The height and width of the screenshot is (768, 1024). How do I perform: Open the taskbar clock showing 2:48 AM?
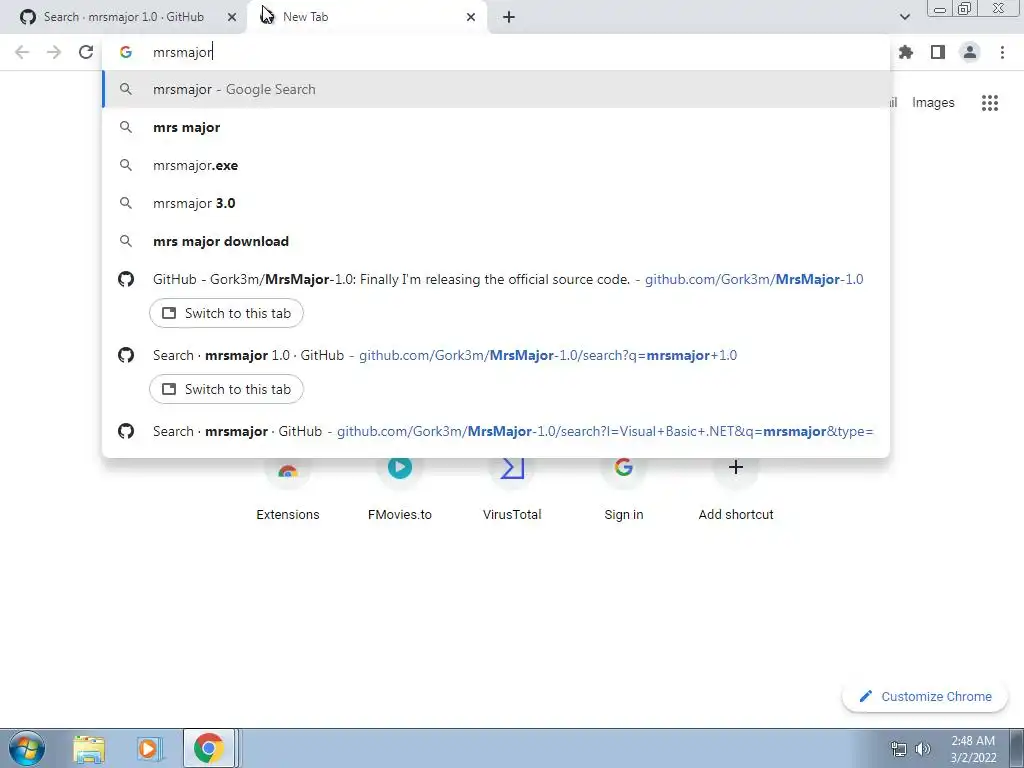973,749
